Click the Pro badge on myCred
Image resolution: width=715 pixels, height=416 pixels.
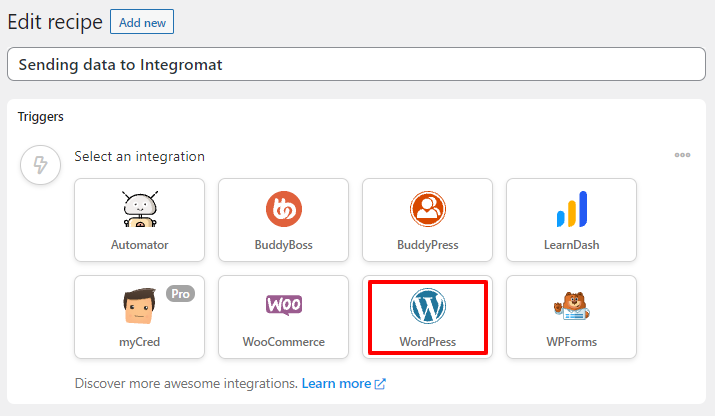tap(181, 294)
